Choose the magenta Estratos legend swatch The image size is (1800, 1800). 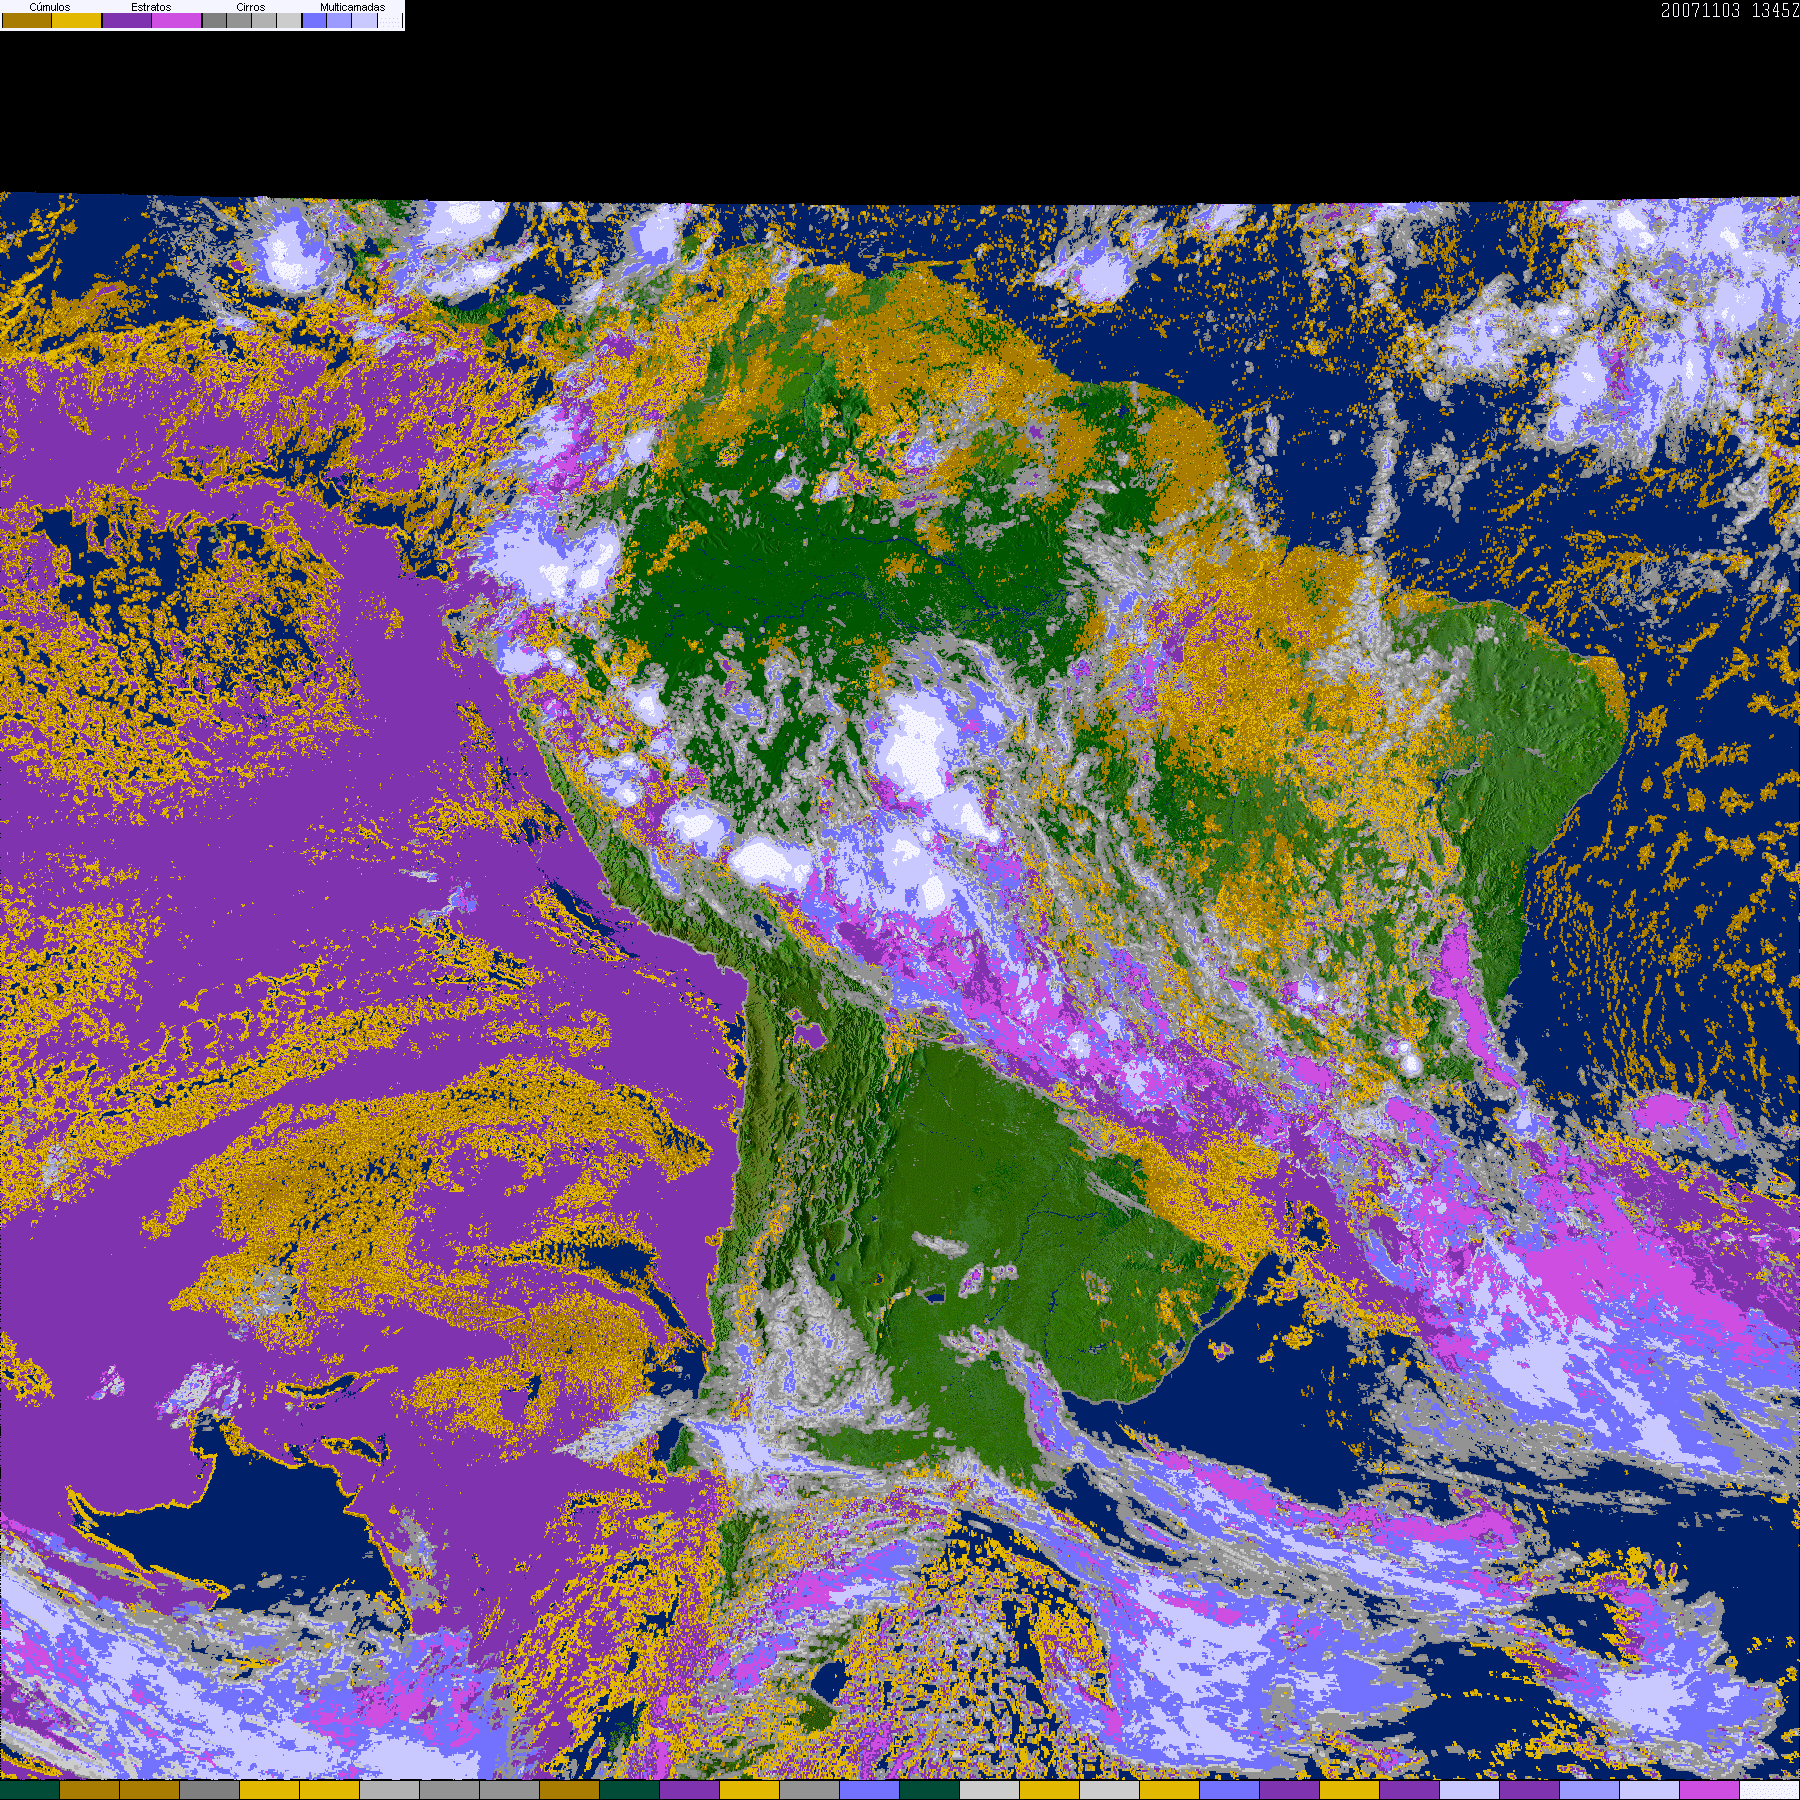[x=177, y=21]
